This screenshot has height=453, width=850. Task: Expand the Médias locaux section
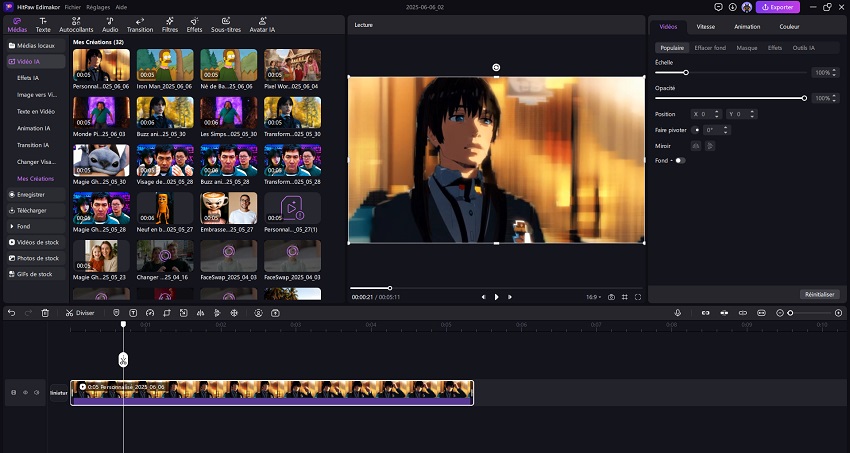(x=34, y=45)
